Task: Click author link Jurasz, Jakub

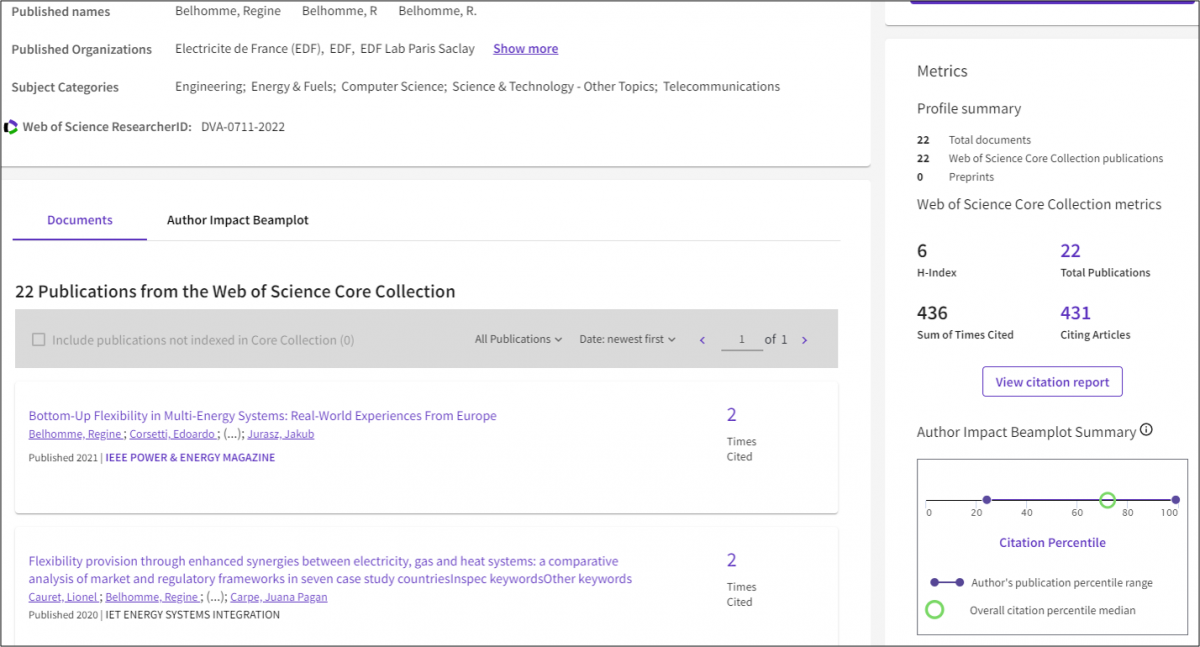Action: 280,434
